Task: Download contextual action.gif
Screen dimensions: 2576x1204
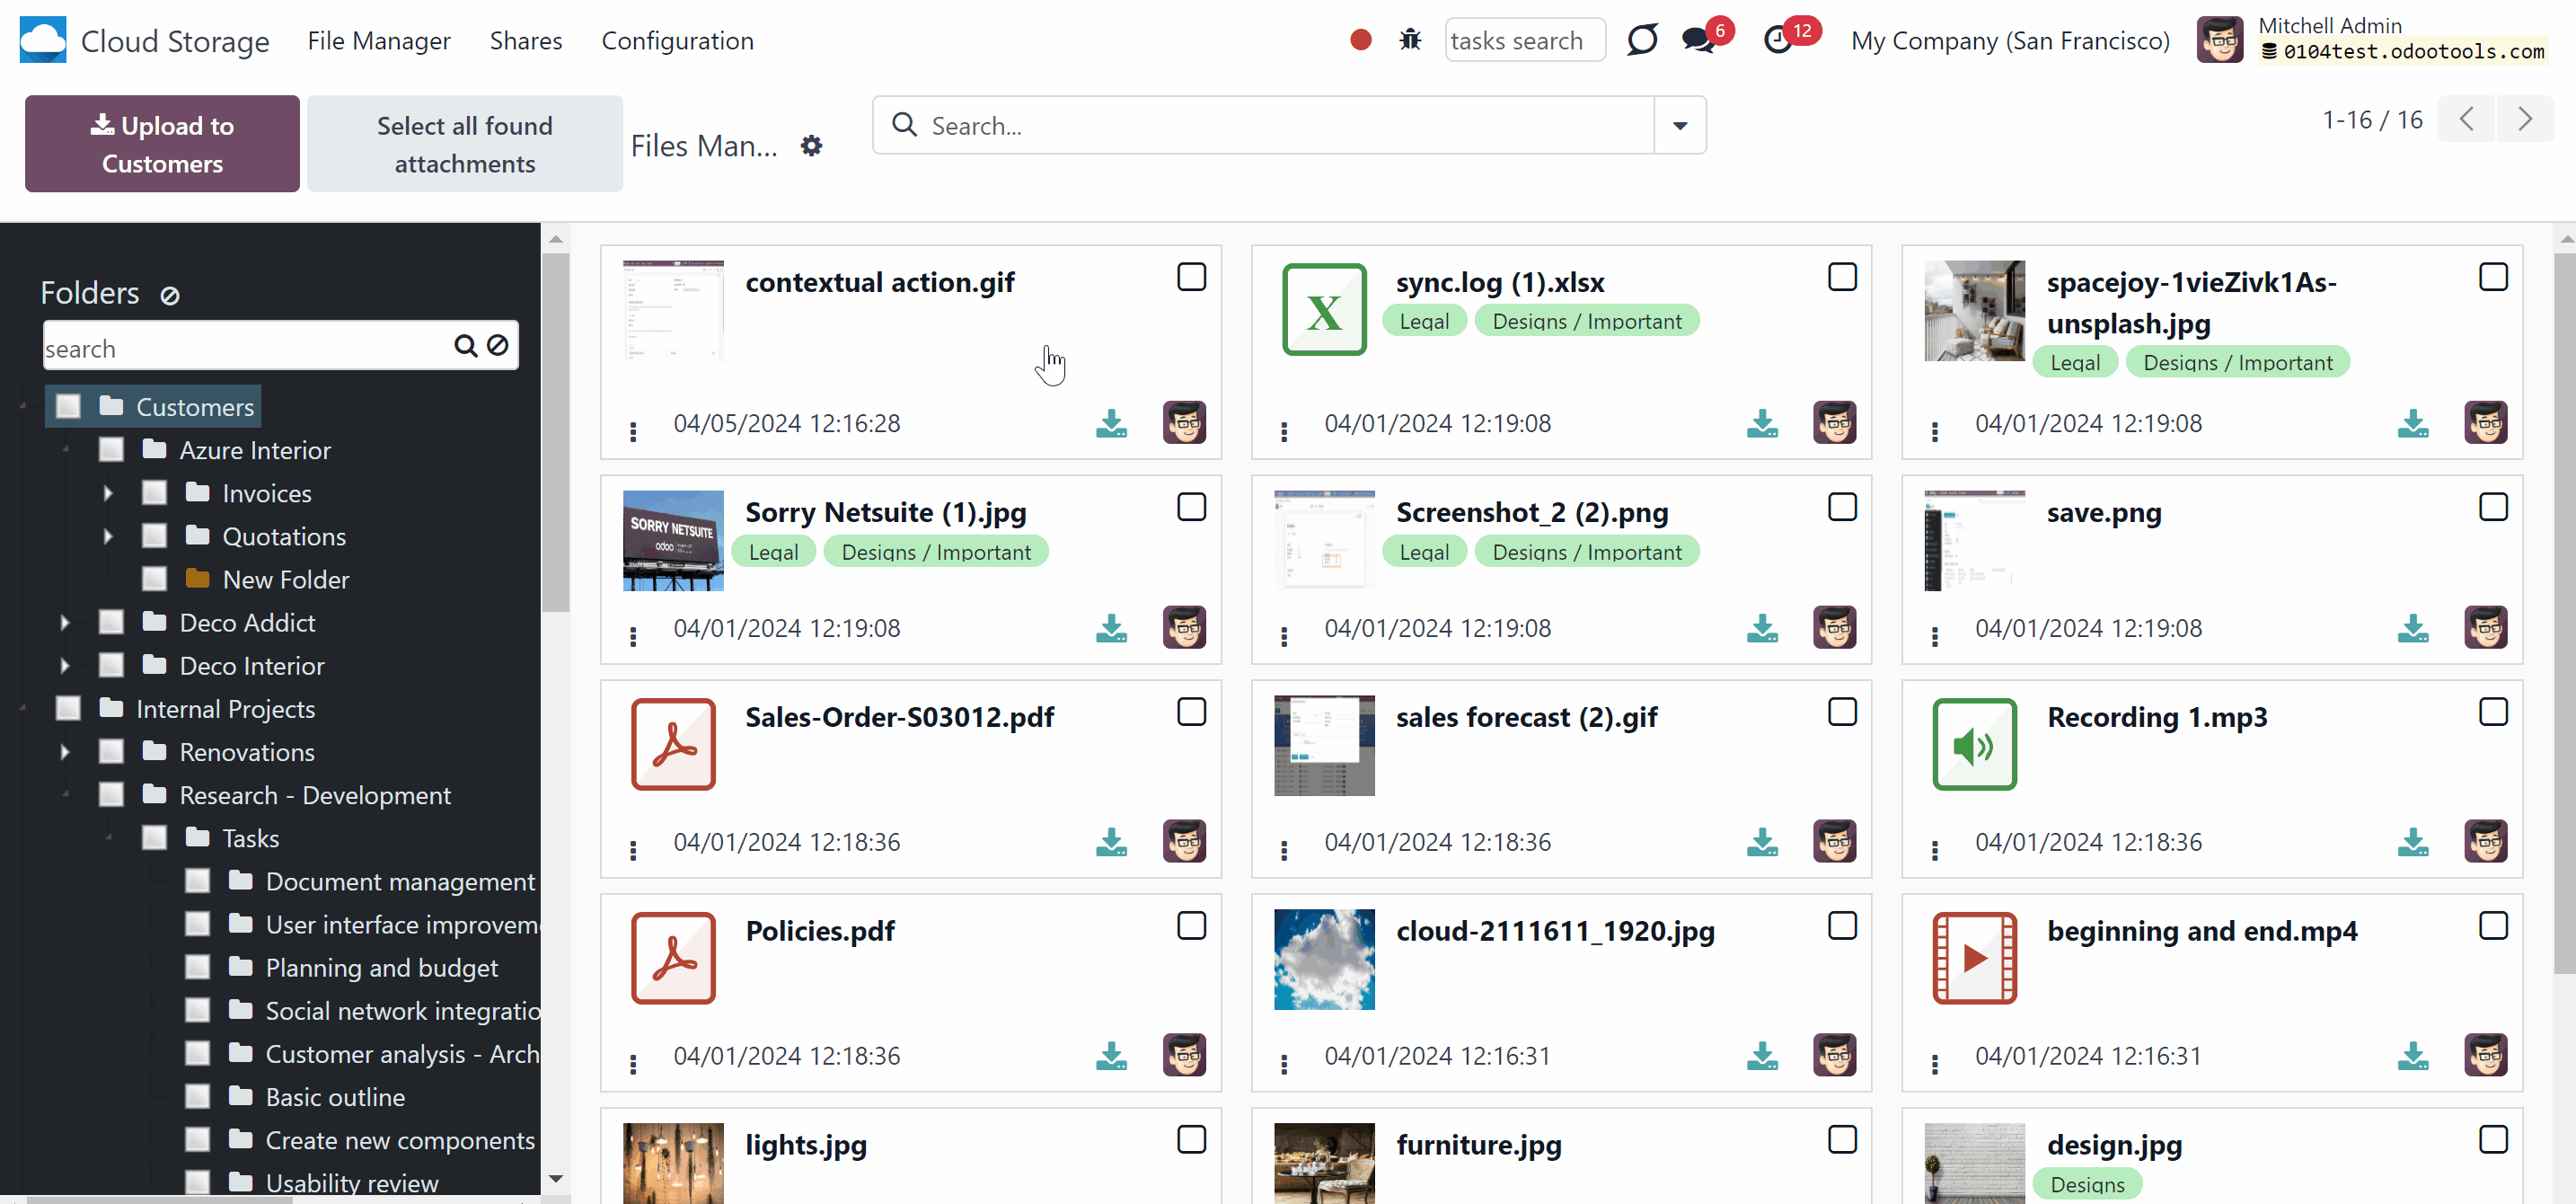Action: (x=1111, y=424)
